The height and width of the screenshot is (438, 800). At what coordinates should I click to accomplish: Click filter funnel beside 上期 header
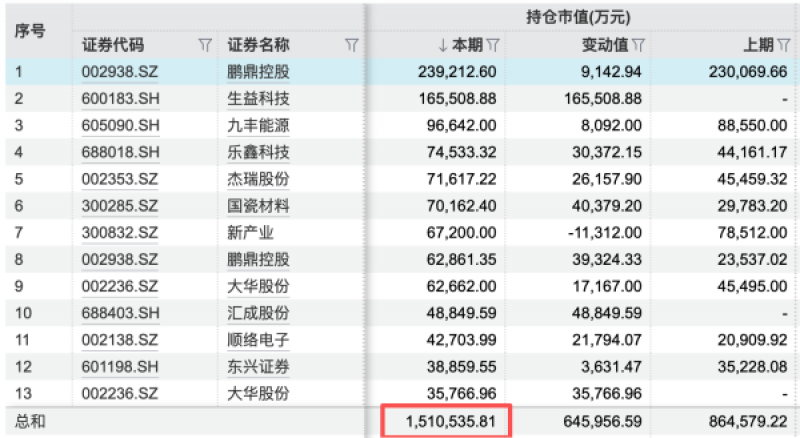pos(784,45)
